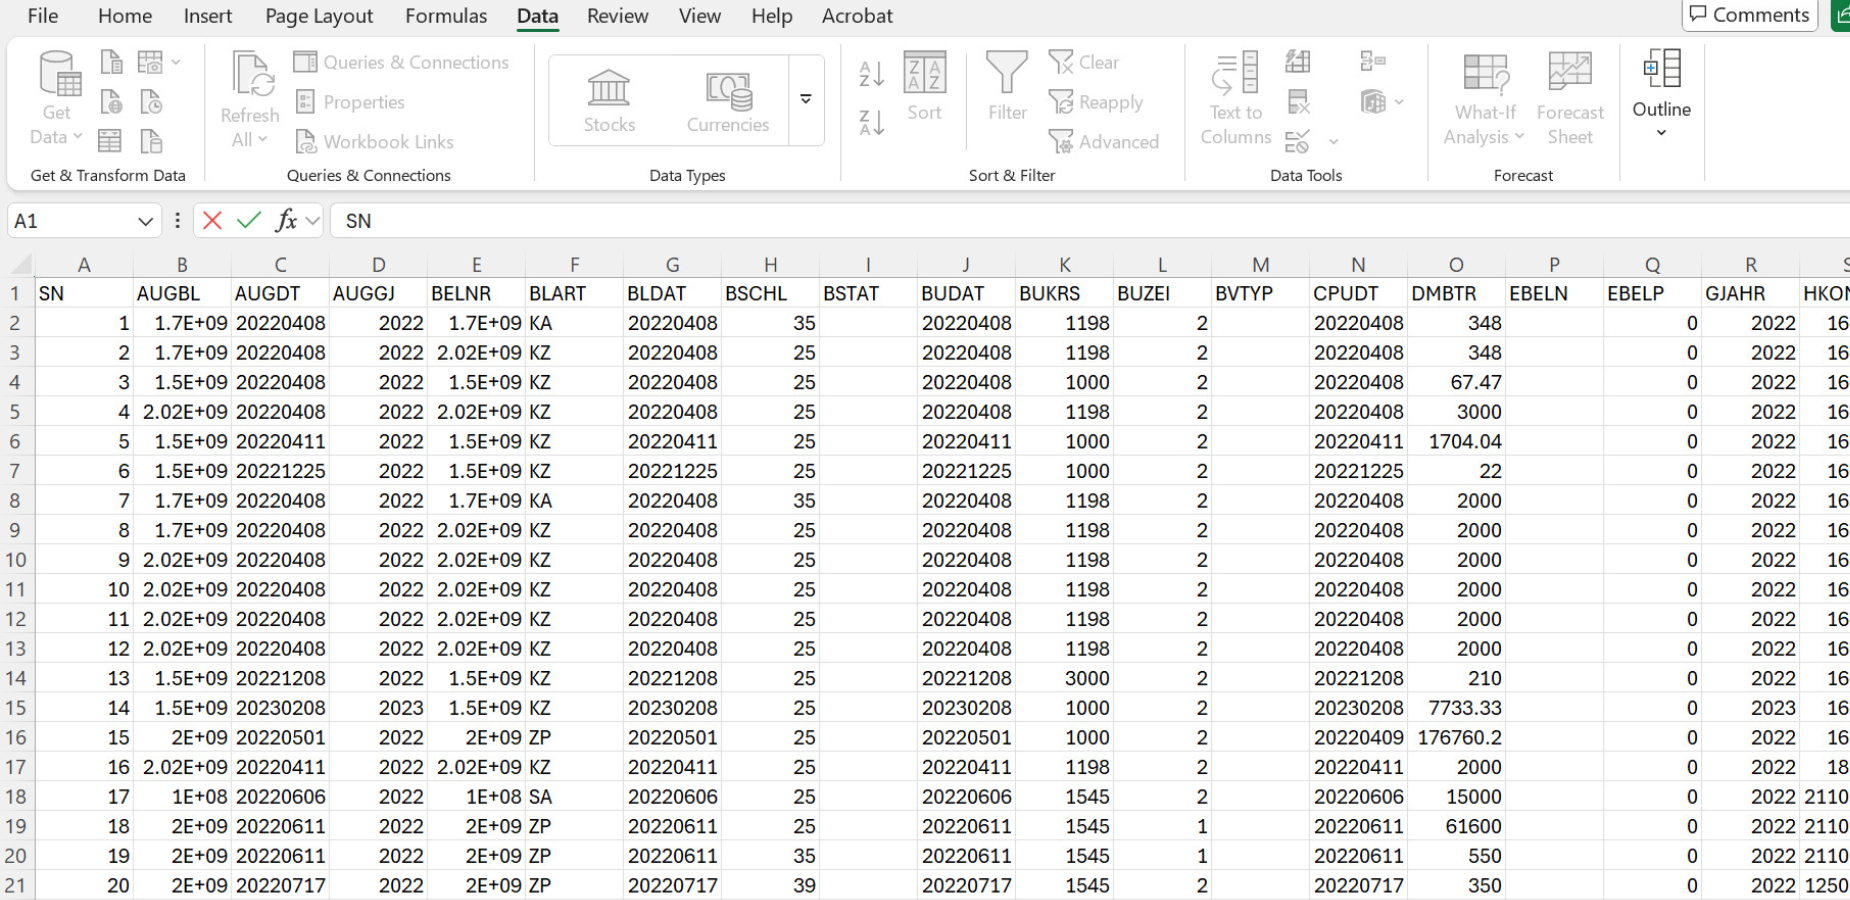Open the View tab
Viewport: 1850px width, 900px height.
coord(699,16)
